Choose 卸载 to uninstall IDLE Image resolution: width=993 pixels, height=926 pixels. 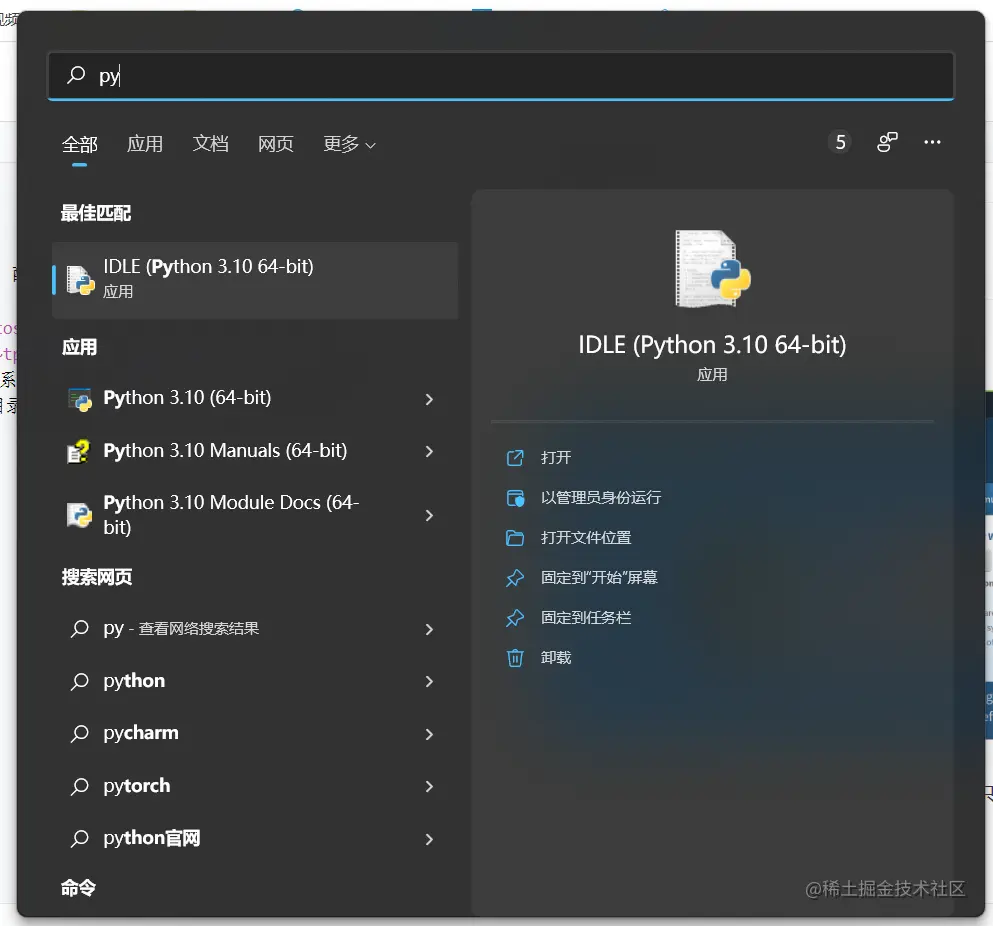point(556,658)
